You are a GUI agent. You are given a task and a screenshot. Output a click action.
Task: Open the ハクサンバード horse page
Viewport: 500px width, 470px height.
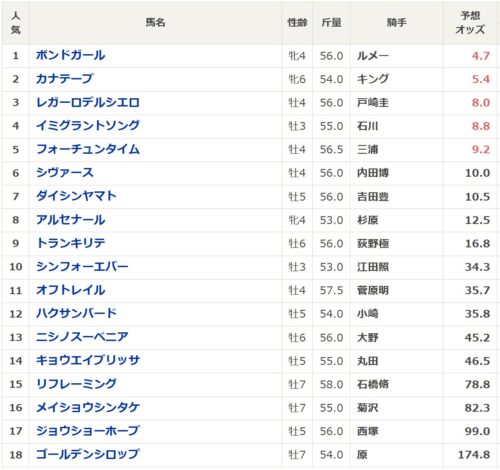[x=76, y=313]
